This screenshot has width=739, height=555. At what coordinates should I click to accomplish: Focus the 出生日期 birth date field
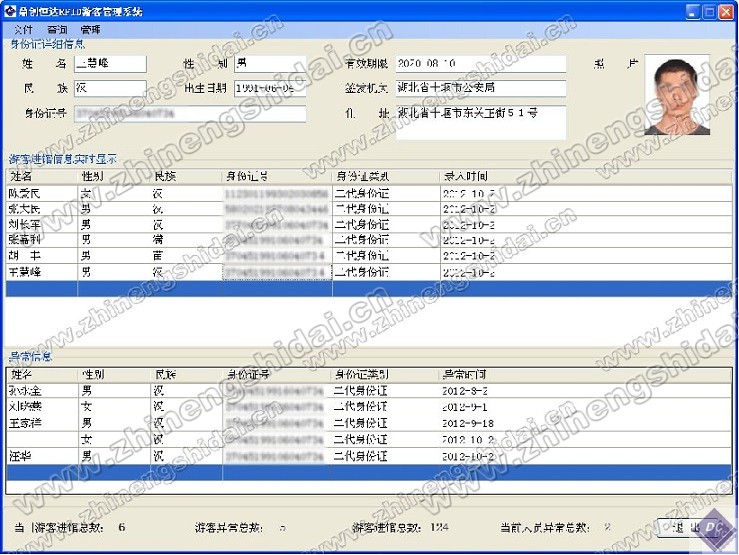click(269, 88)
